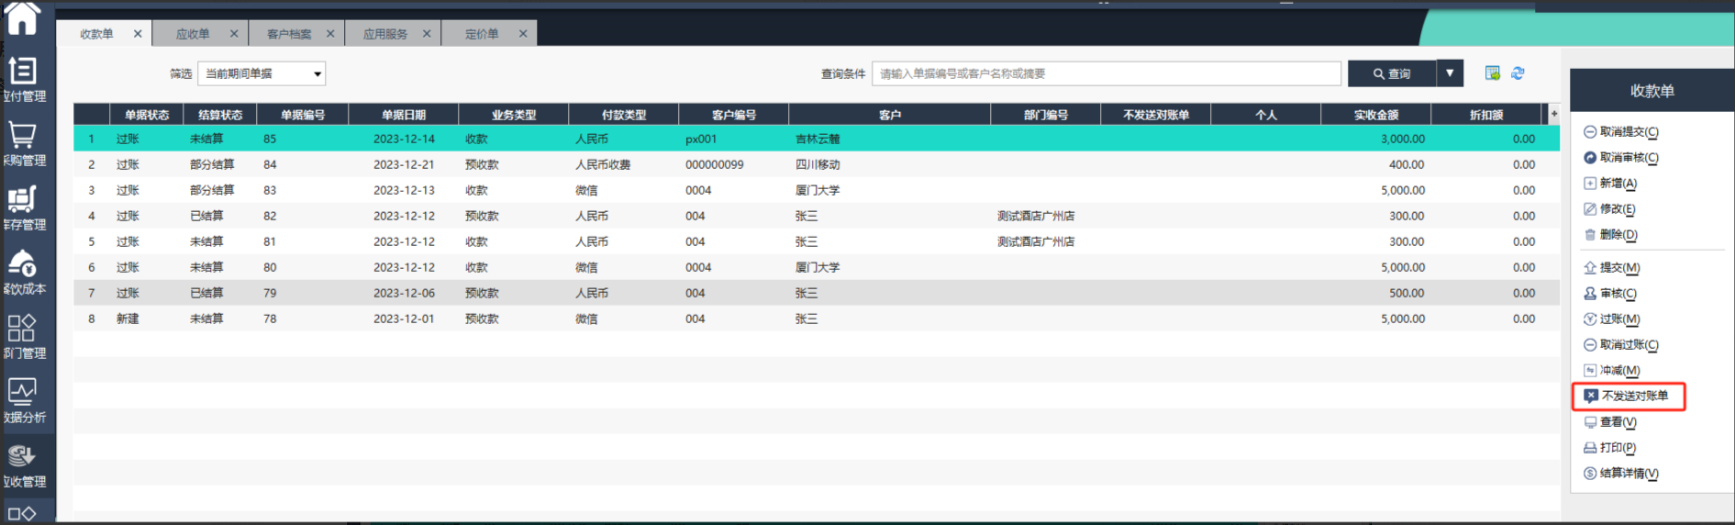Switch to the 应收单 tab

tap(193, 34)
